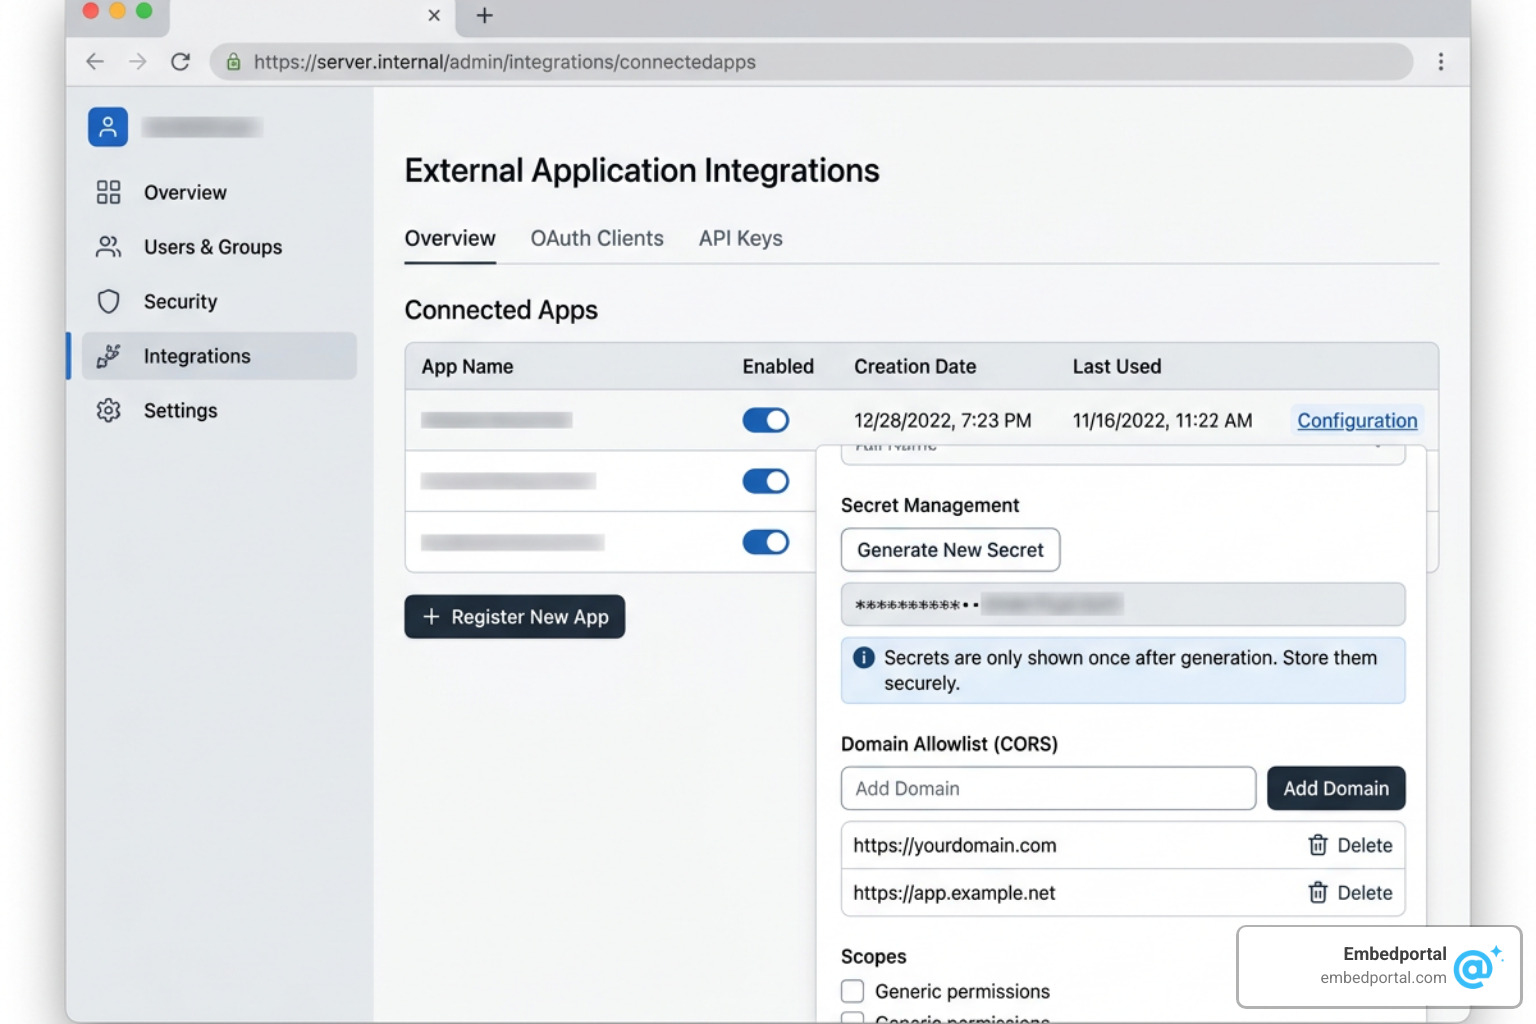Click the masked secret value field

click(x=1123, y=604)
